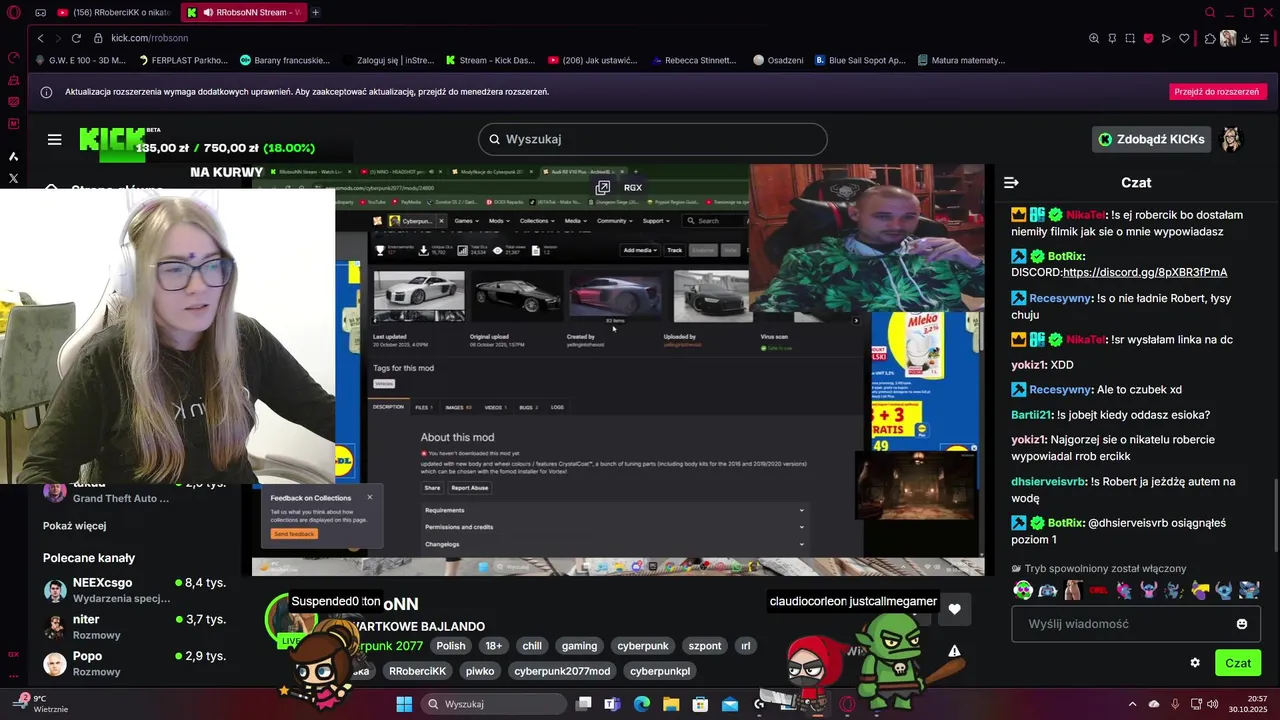Click the zoom magnifier icon in address bar

pos(1093,38)
